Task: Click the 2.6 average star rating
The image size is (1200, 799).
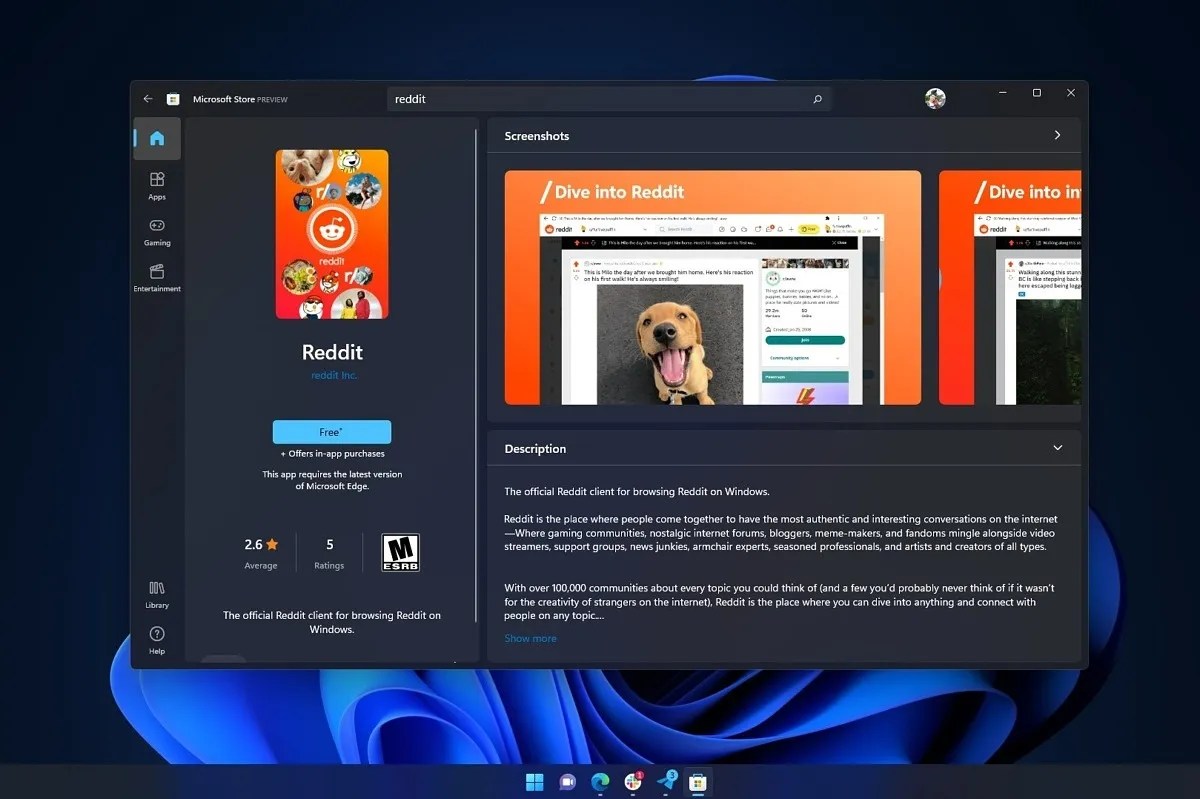Action: pos(259,544)
